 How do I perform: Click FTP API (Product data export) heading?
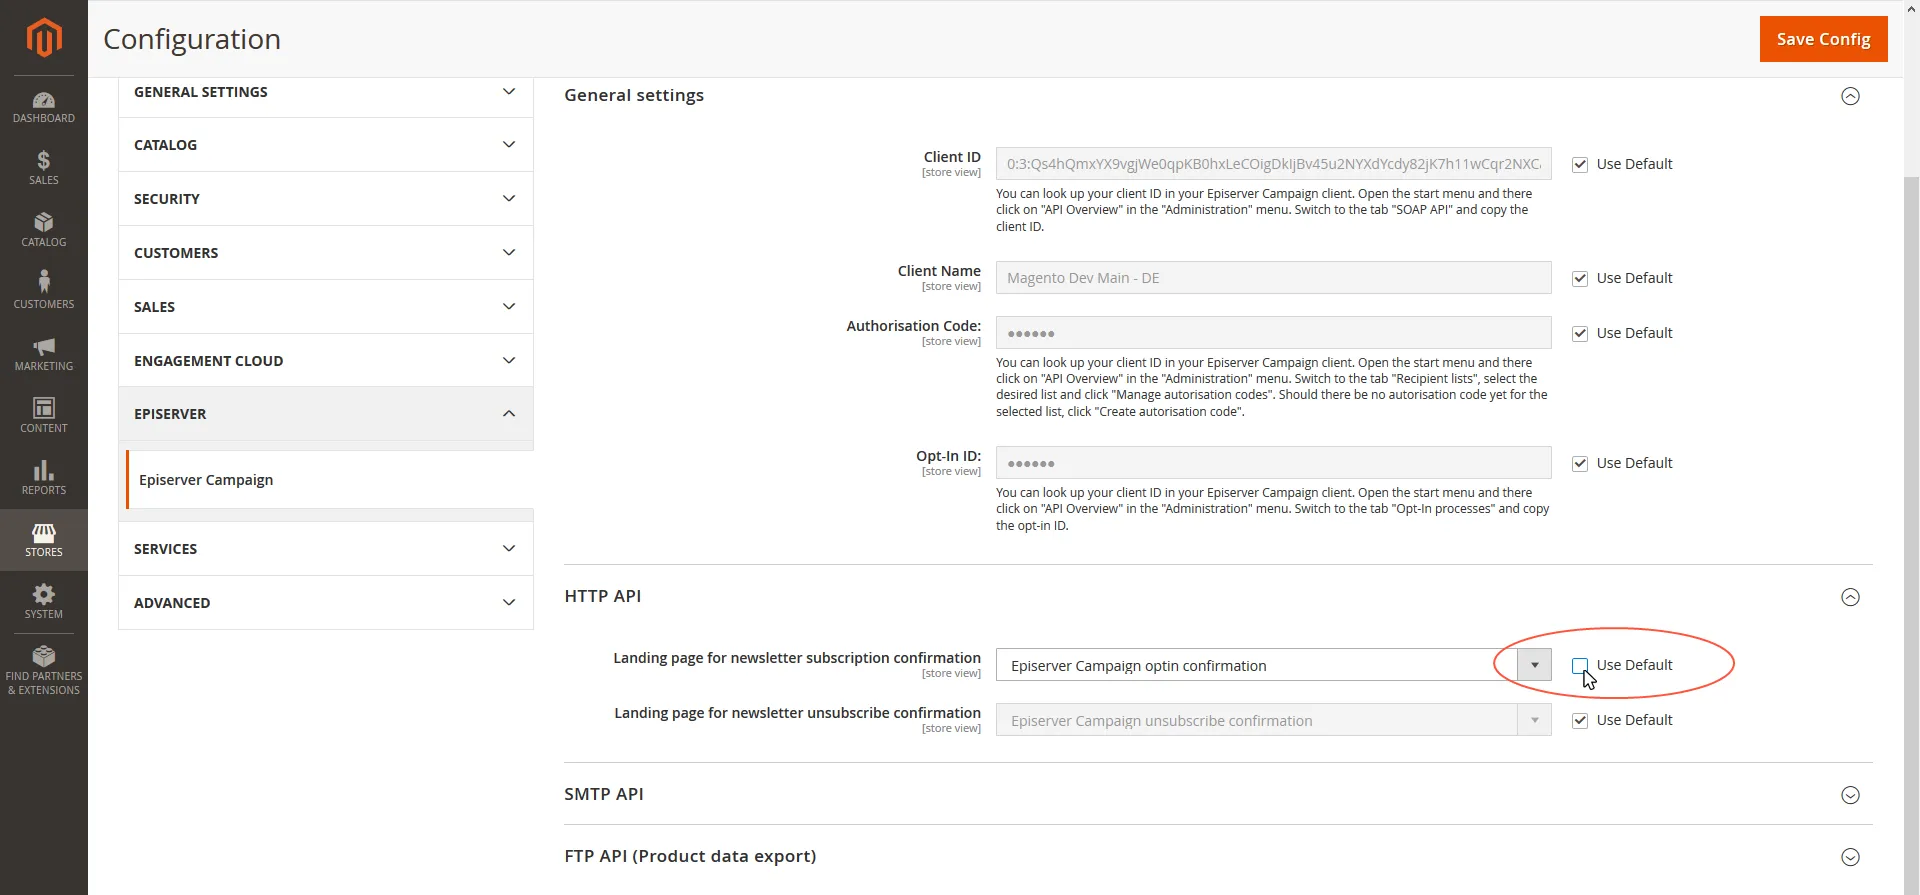tap(690, 856)
